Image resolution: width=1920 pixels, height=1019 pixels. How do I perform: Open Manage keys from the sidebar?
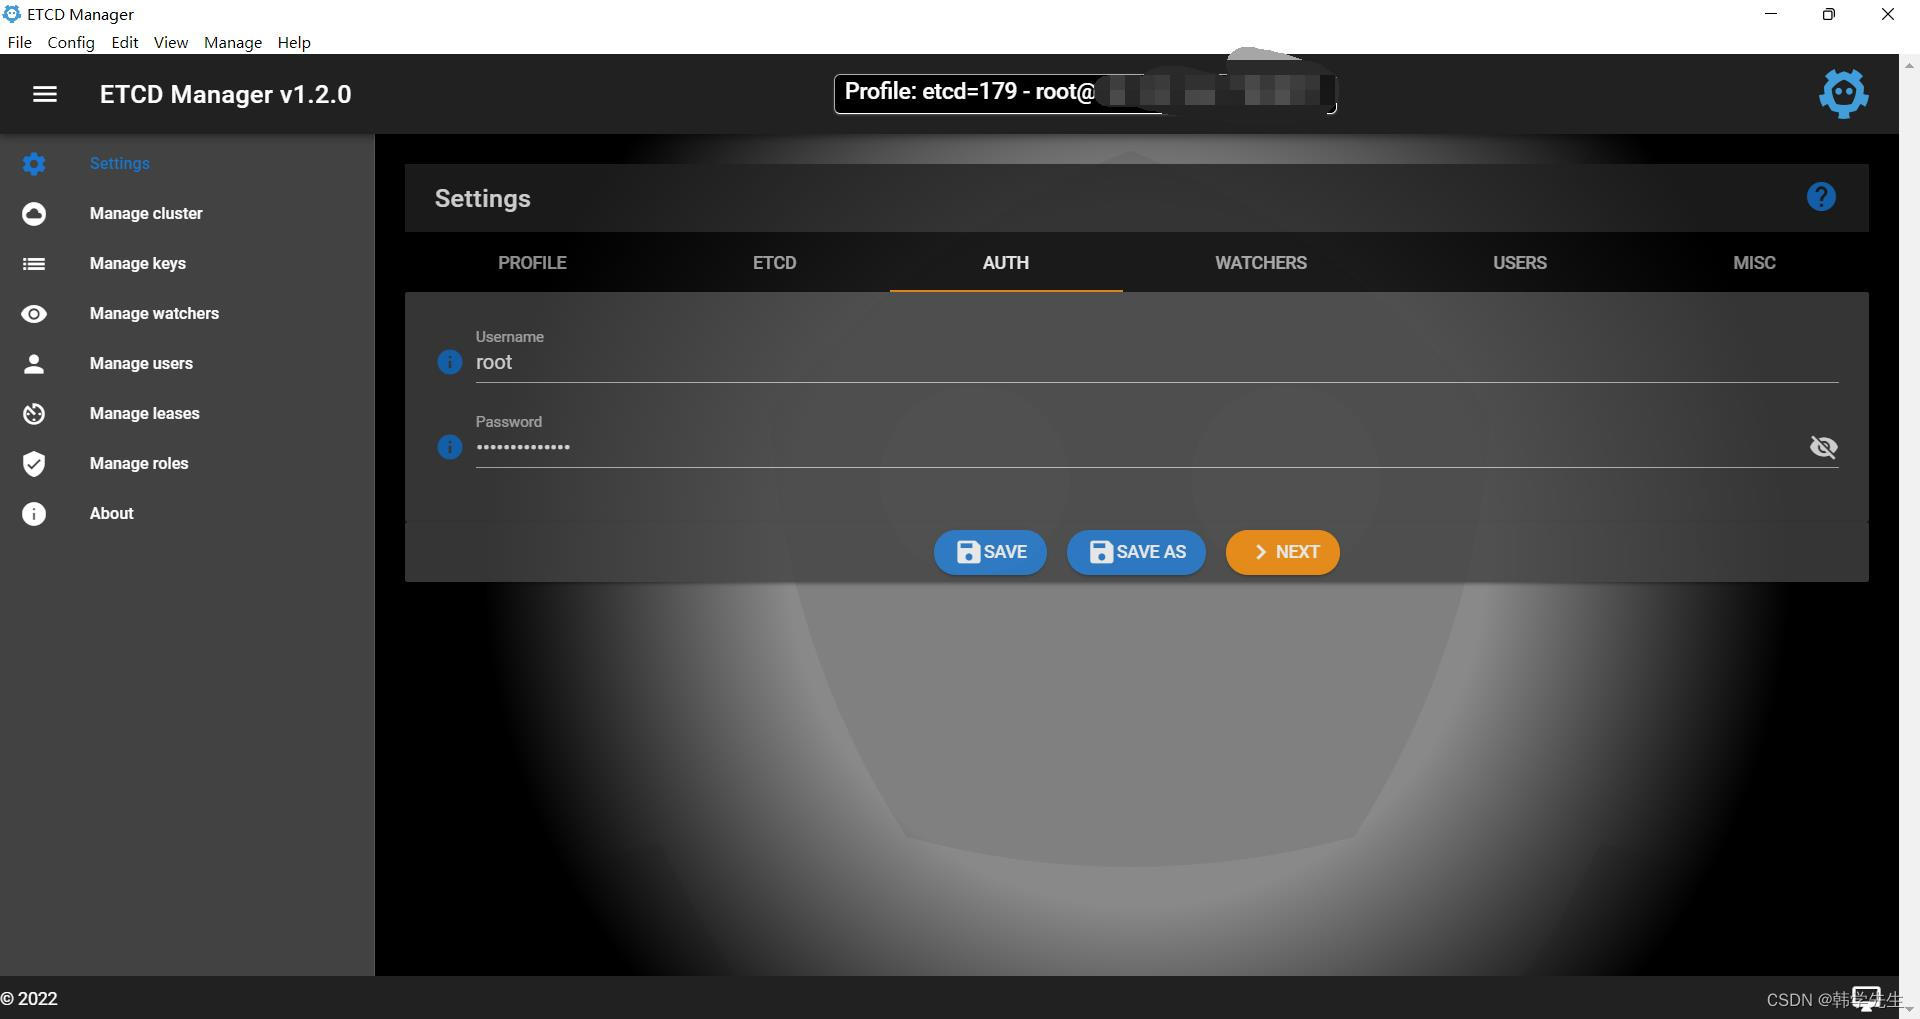point(138,263)
